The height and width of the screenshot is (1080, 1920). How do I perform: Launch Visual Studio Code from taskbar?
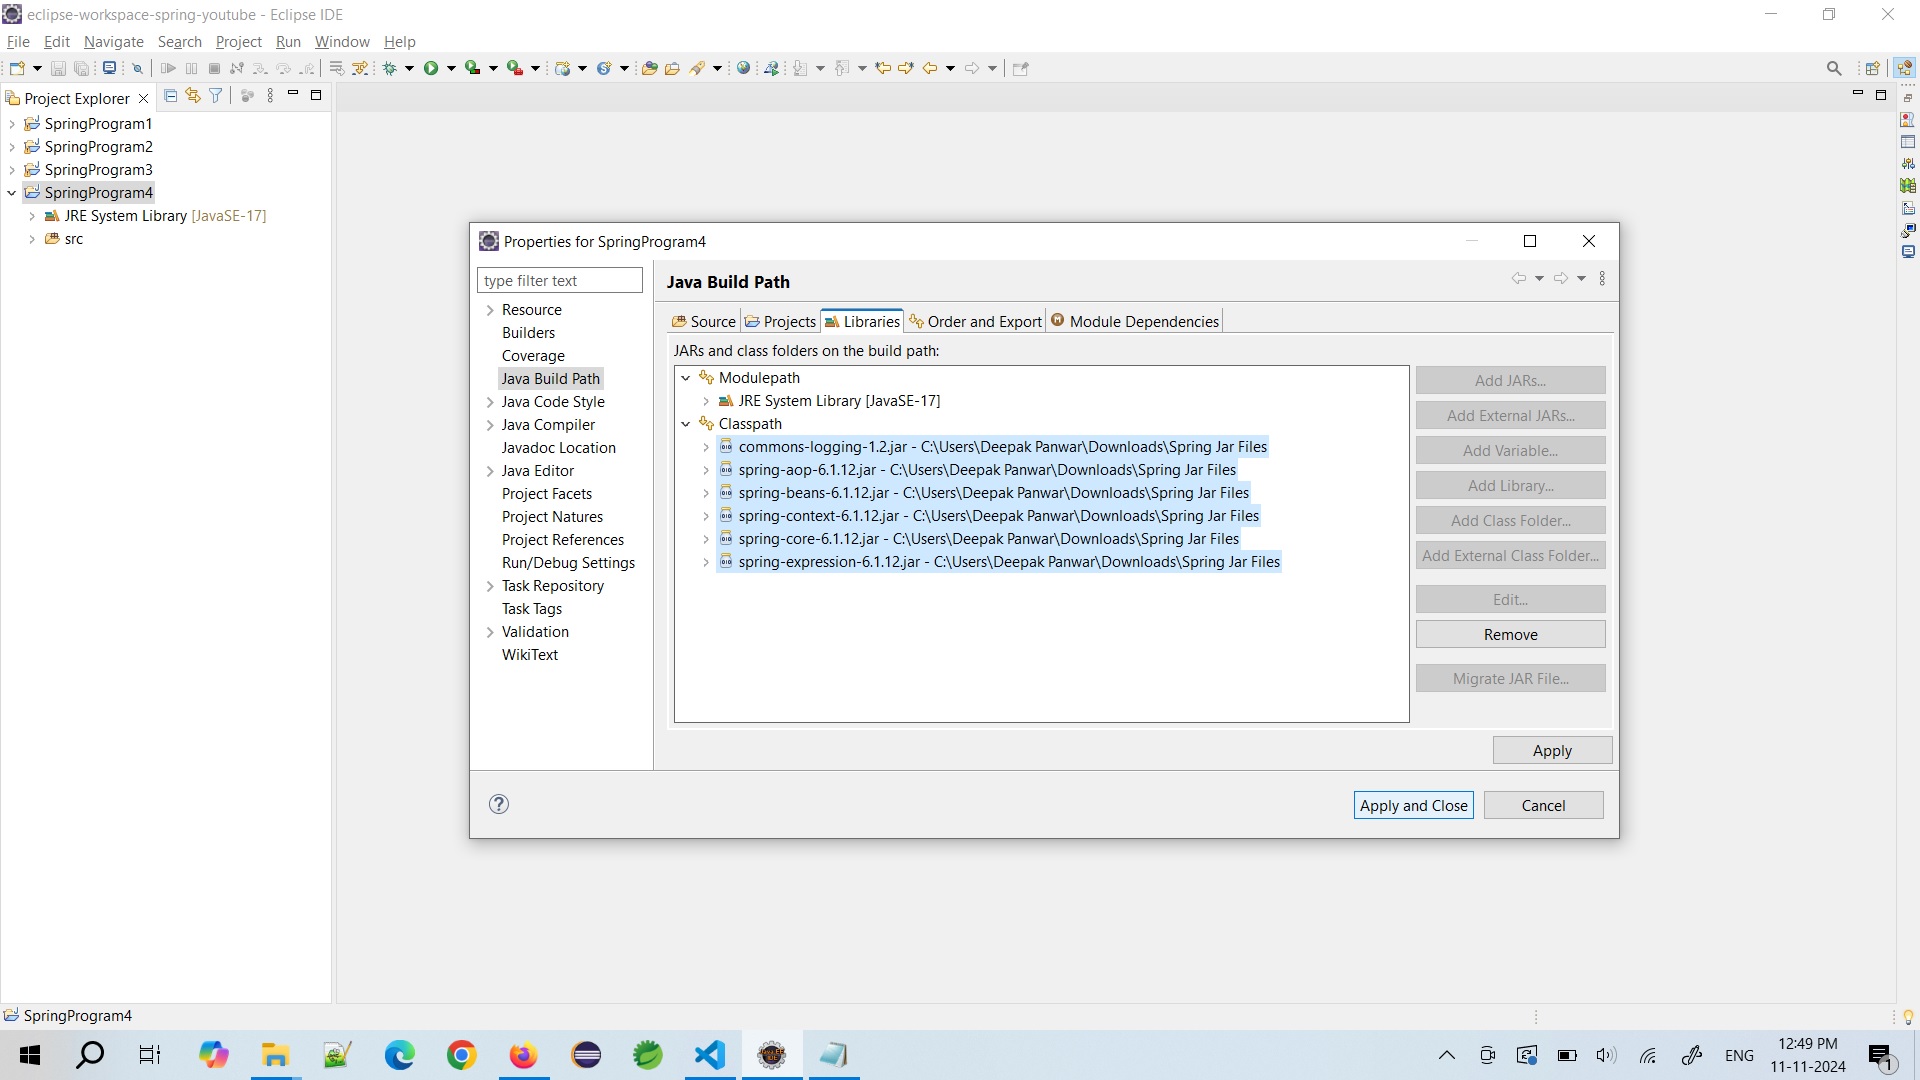point(710,1055)
